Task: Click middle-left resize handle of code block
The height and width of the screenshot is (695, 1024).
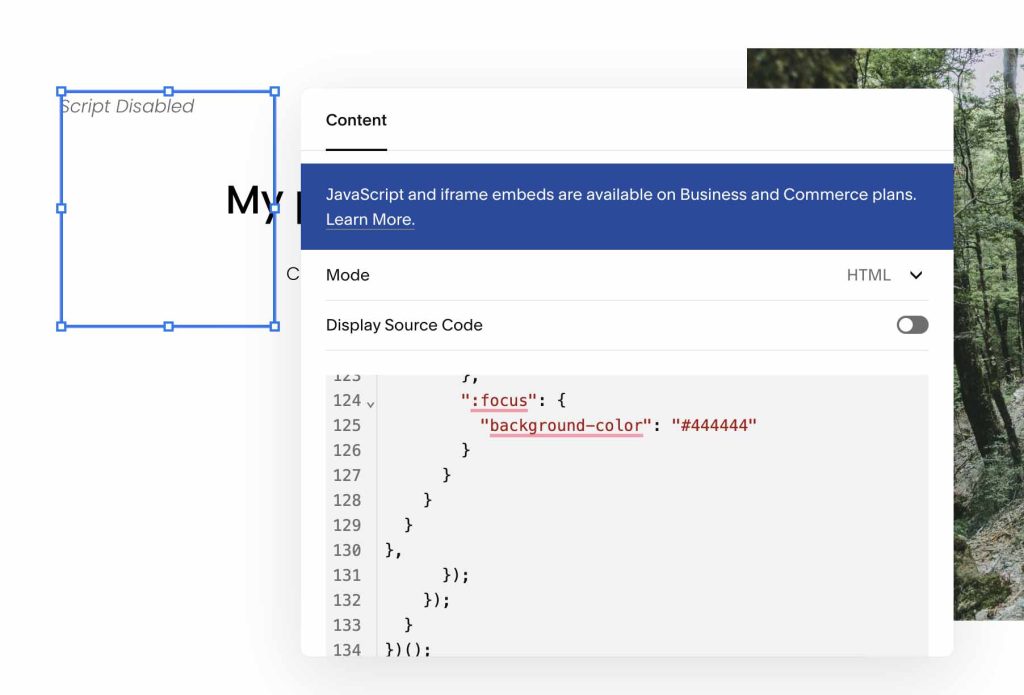Action: (61, 208)
